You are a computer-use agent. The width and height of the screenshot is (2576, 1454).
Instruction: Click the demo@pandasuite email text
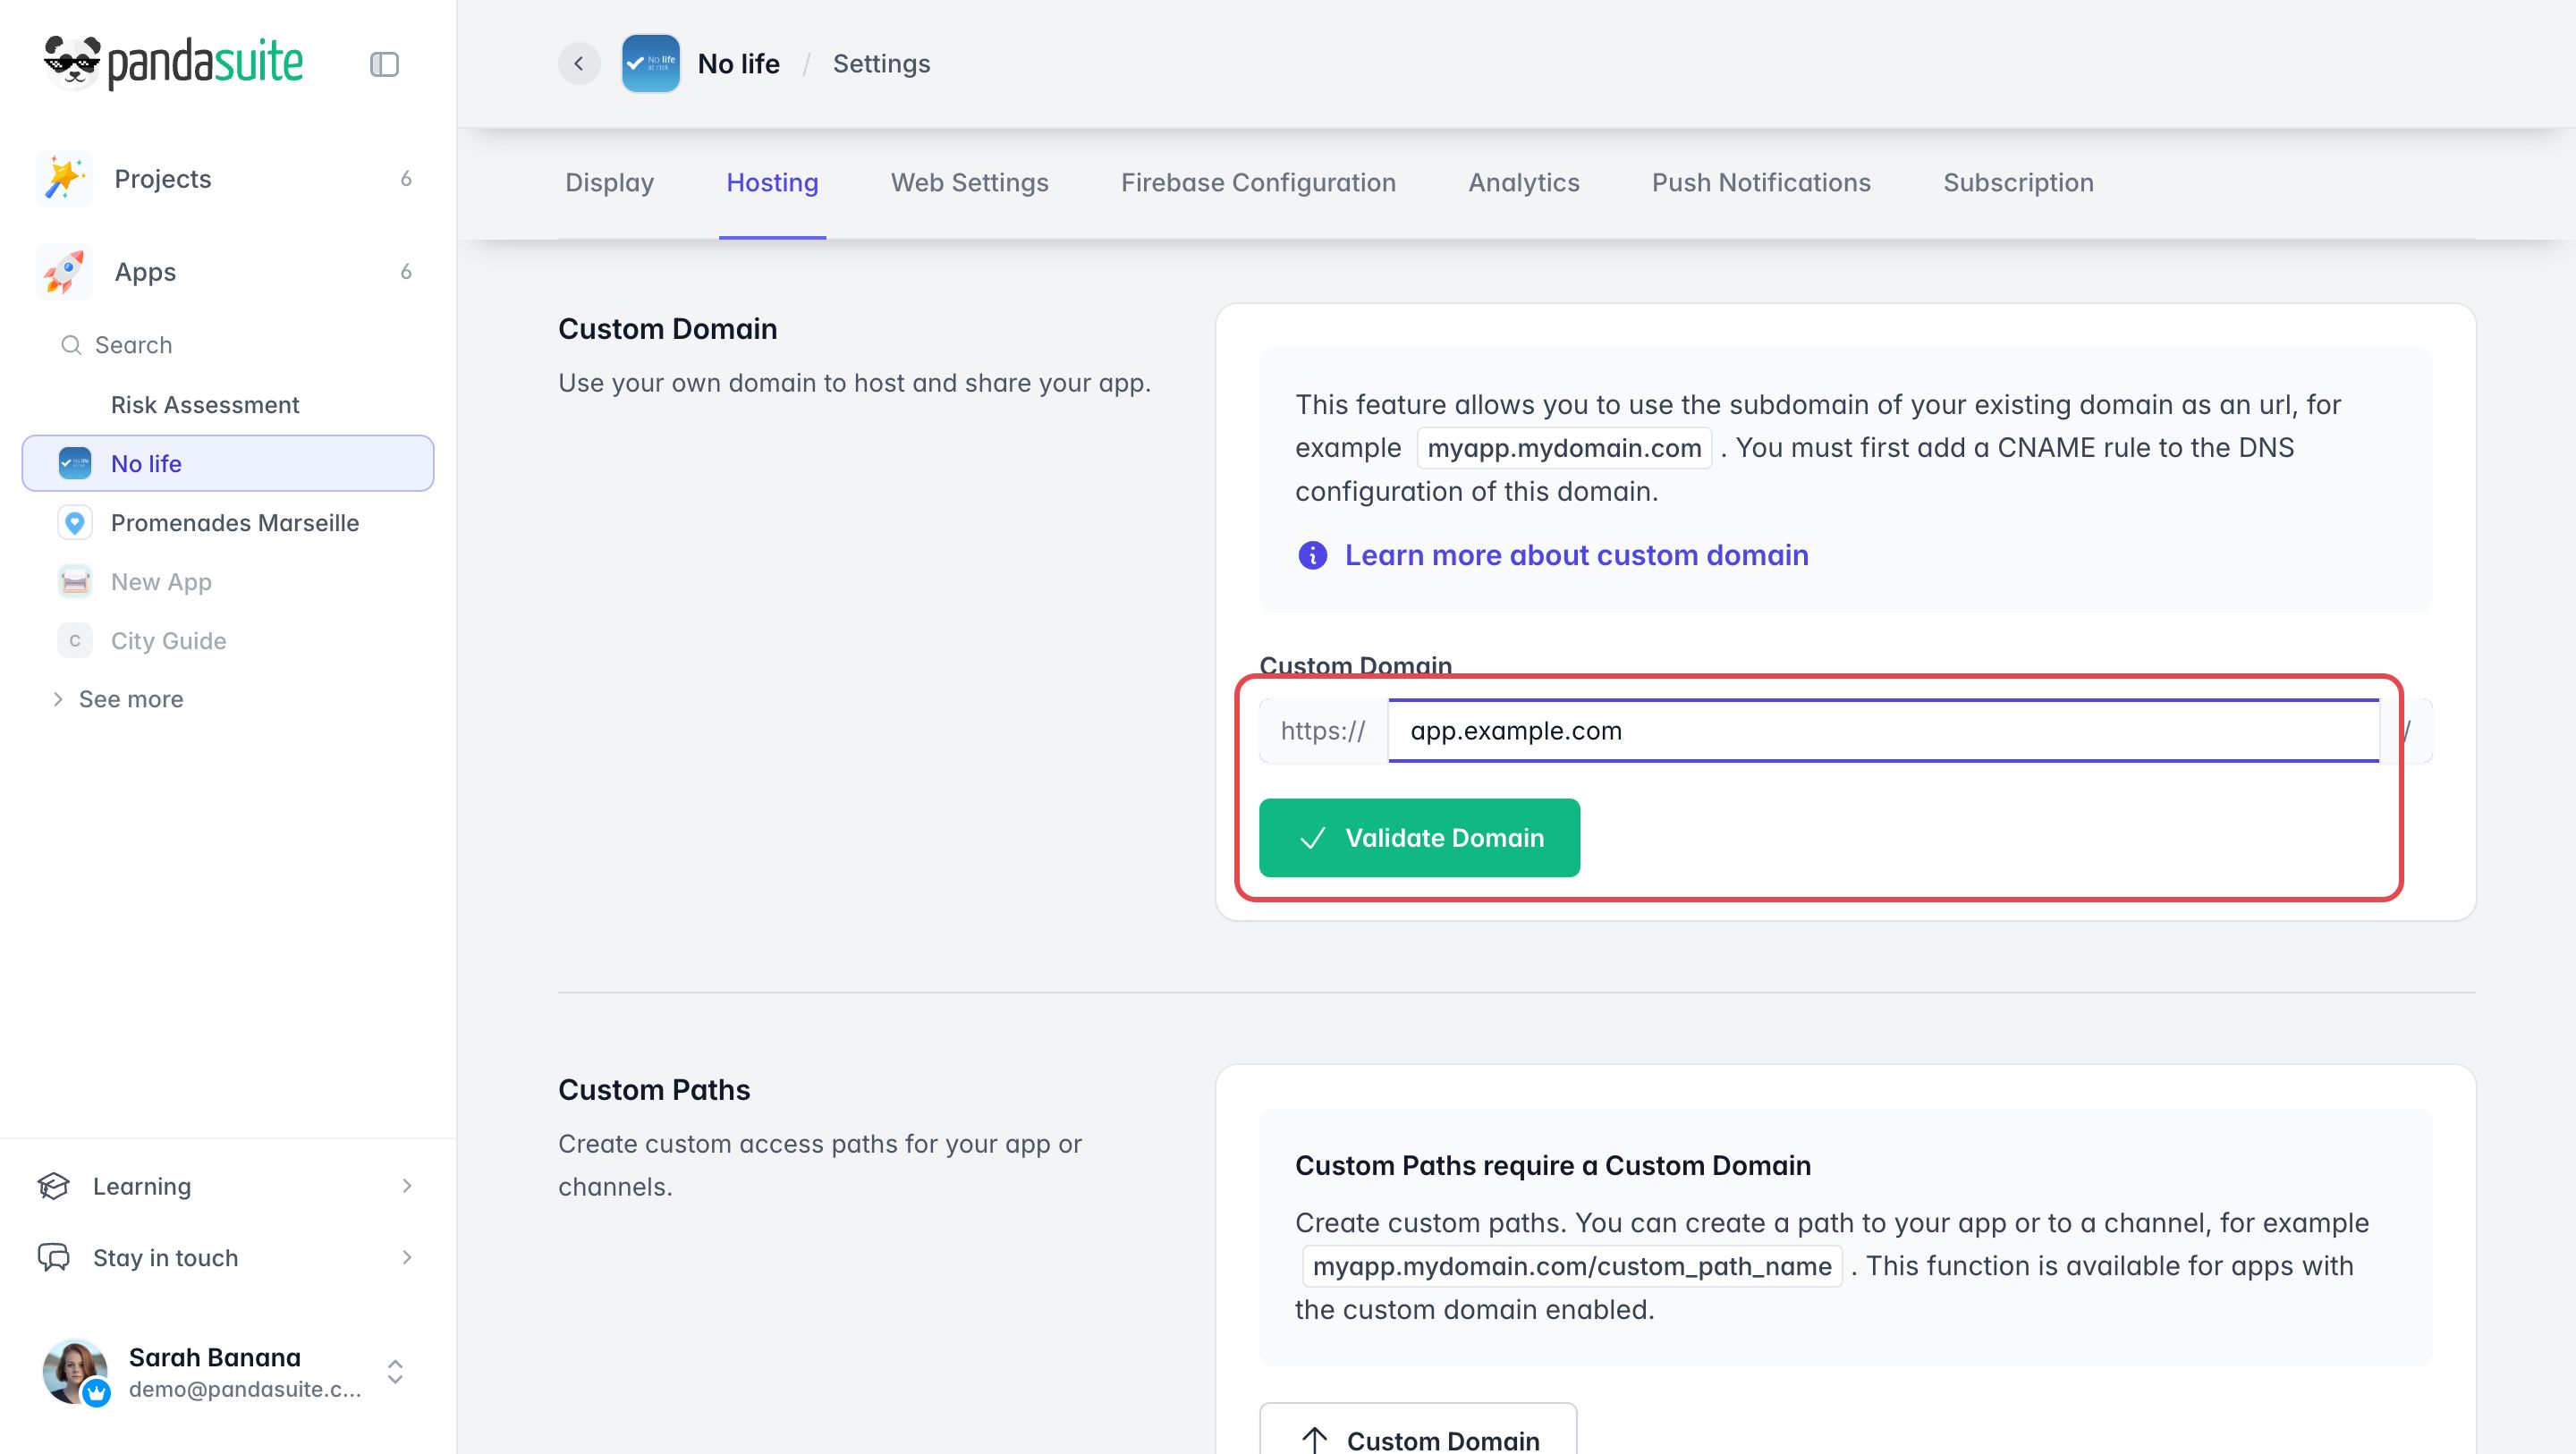245,1389
